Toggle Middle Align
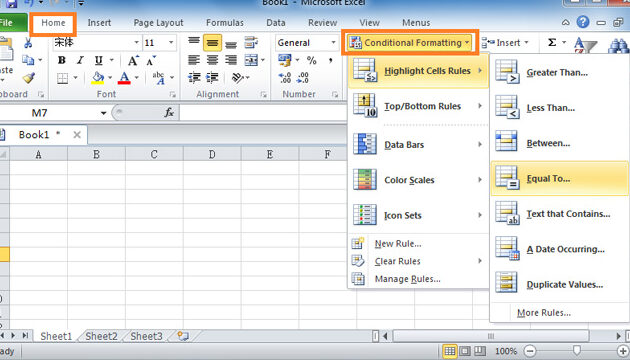The image size is (630, 360). [212, 43]
